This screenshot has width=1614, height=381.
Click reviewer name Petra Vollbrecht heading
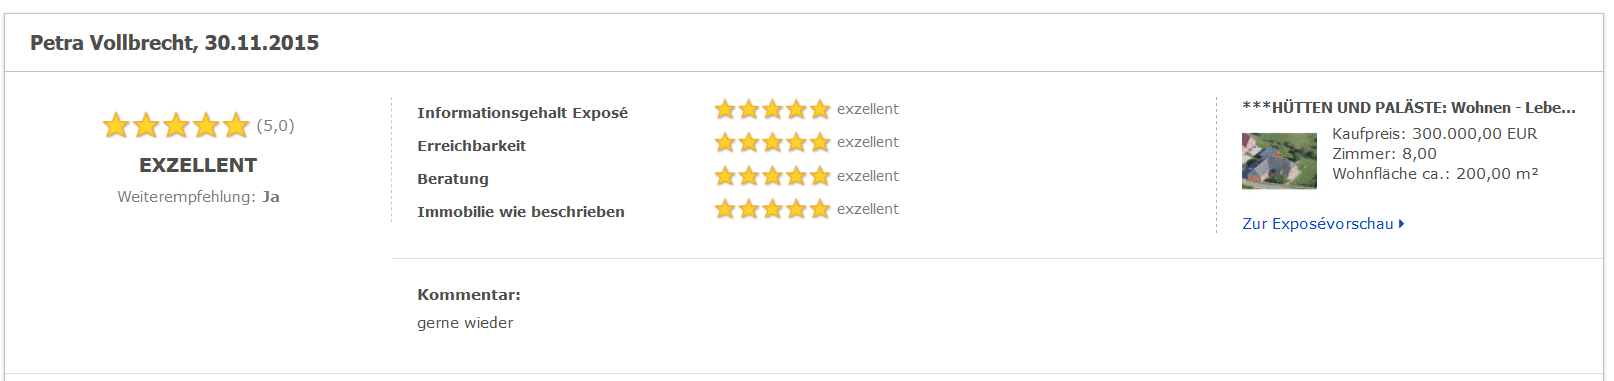pyautogui.click(x=174, y=43)
